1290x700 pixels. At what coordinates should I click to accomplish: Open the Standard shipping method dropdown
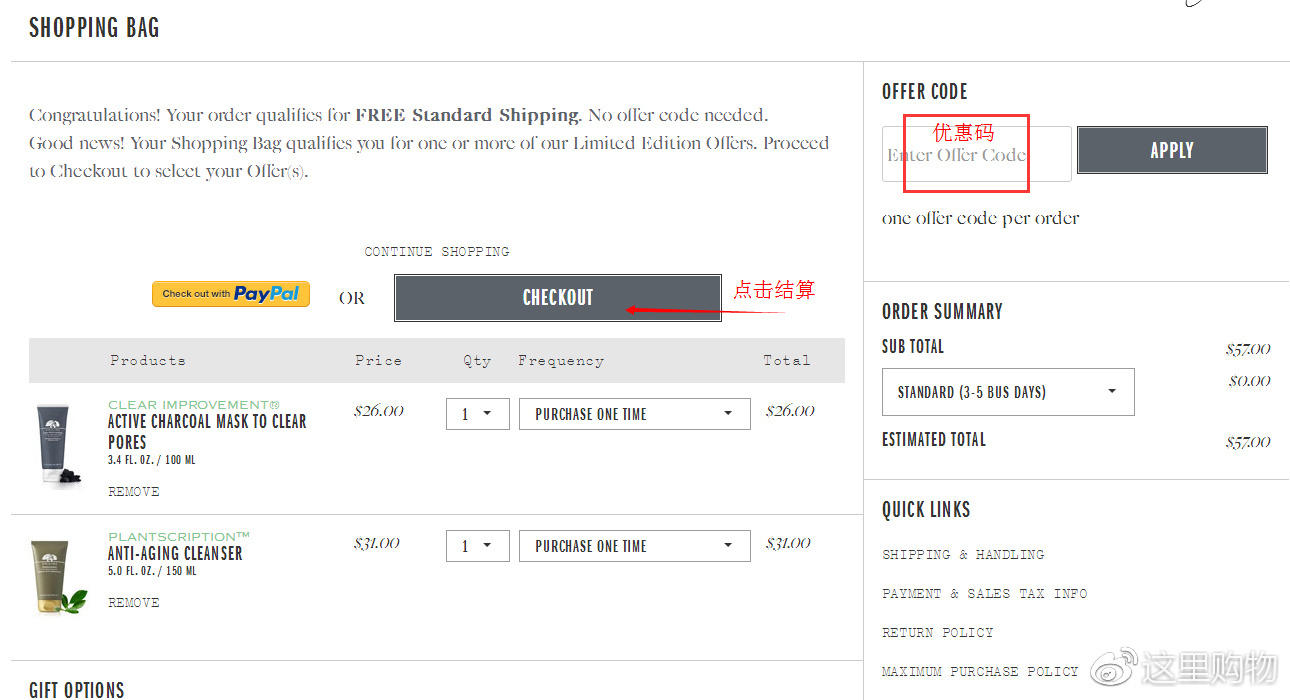[x=1008, y=392]
